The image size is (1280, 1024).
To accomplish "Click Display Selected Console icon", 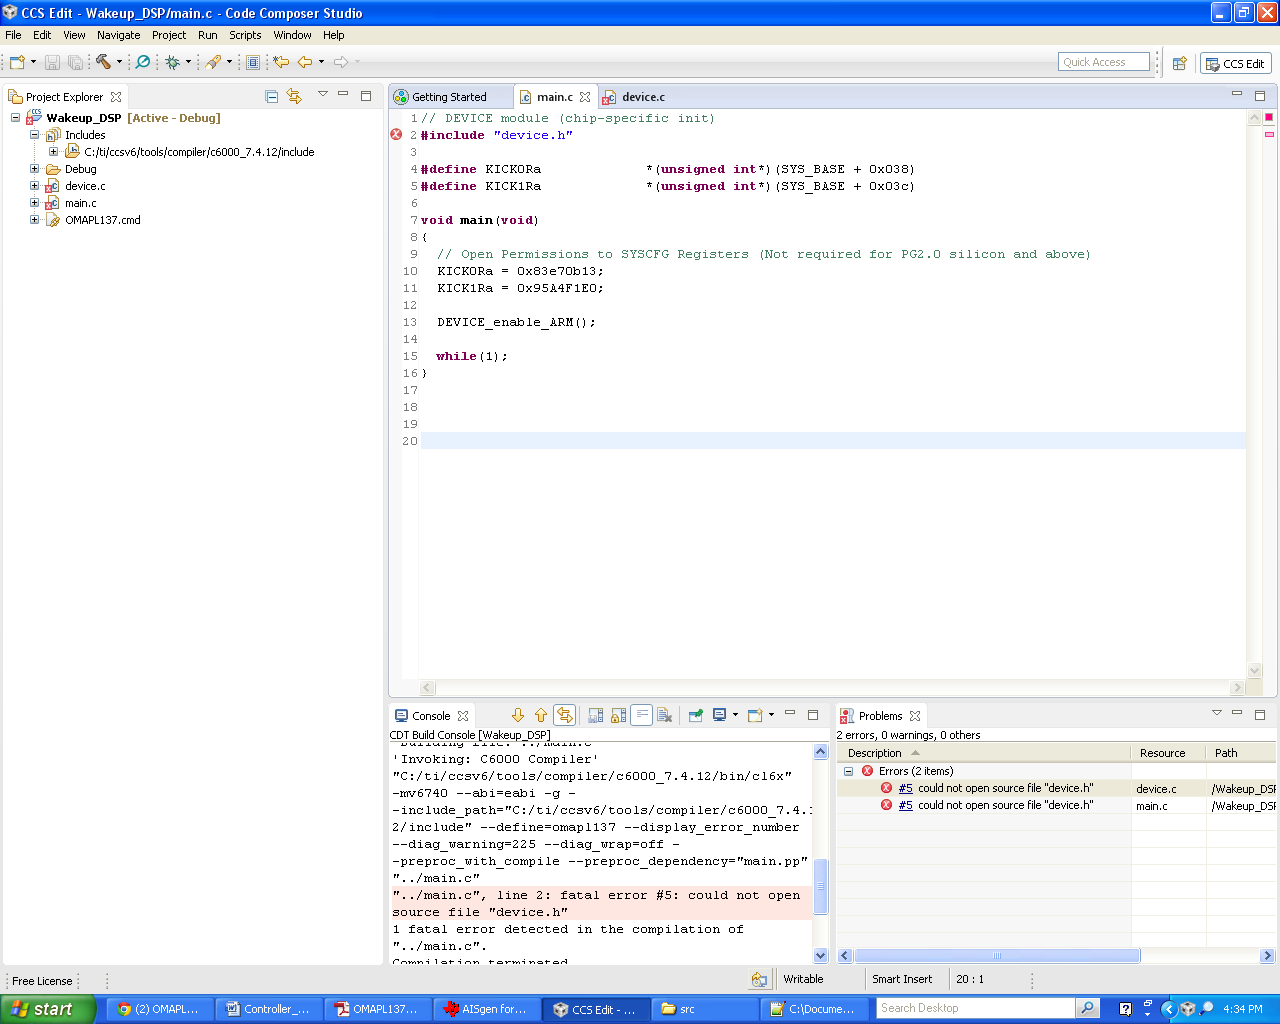I will [719, 715].
